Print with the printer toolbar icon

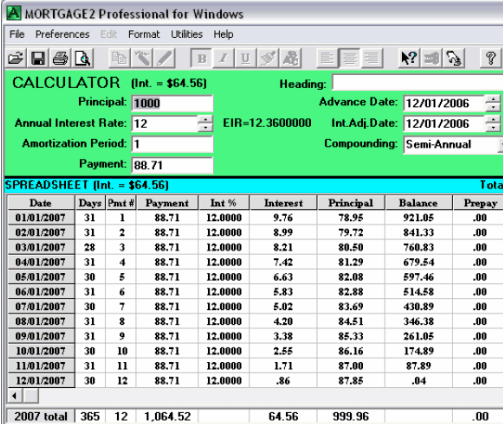60,58
